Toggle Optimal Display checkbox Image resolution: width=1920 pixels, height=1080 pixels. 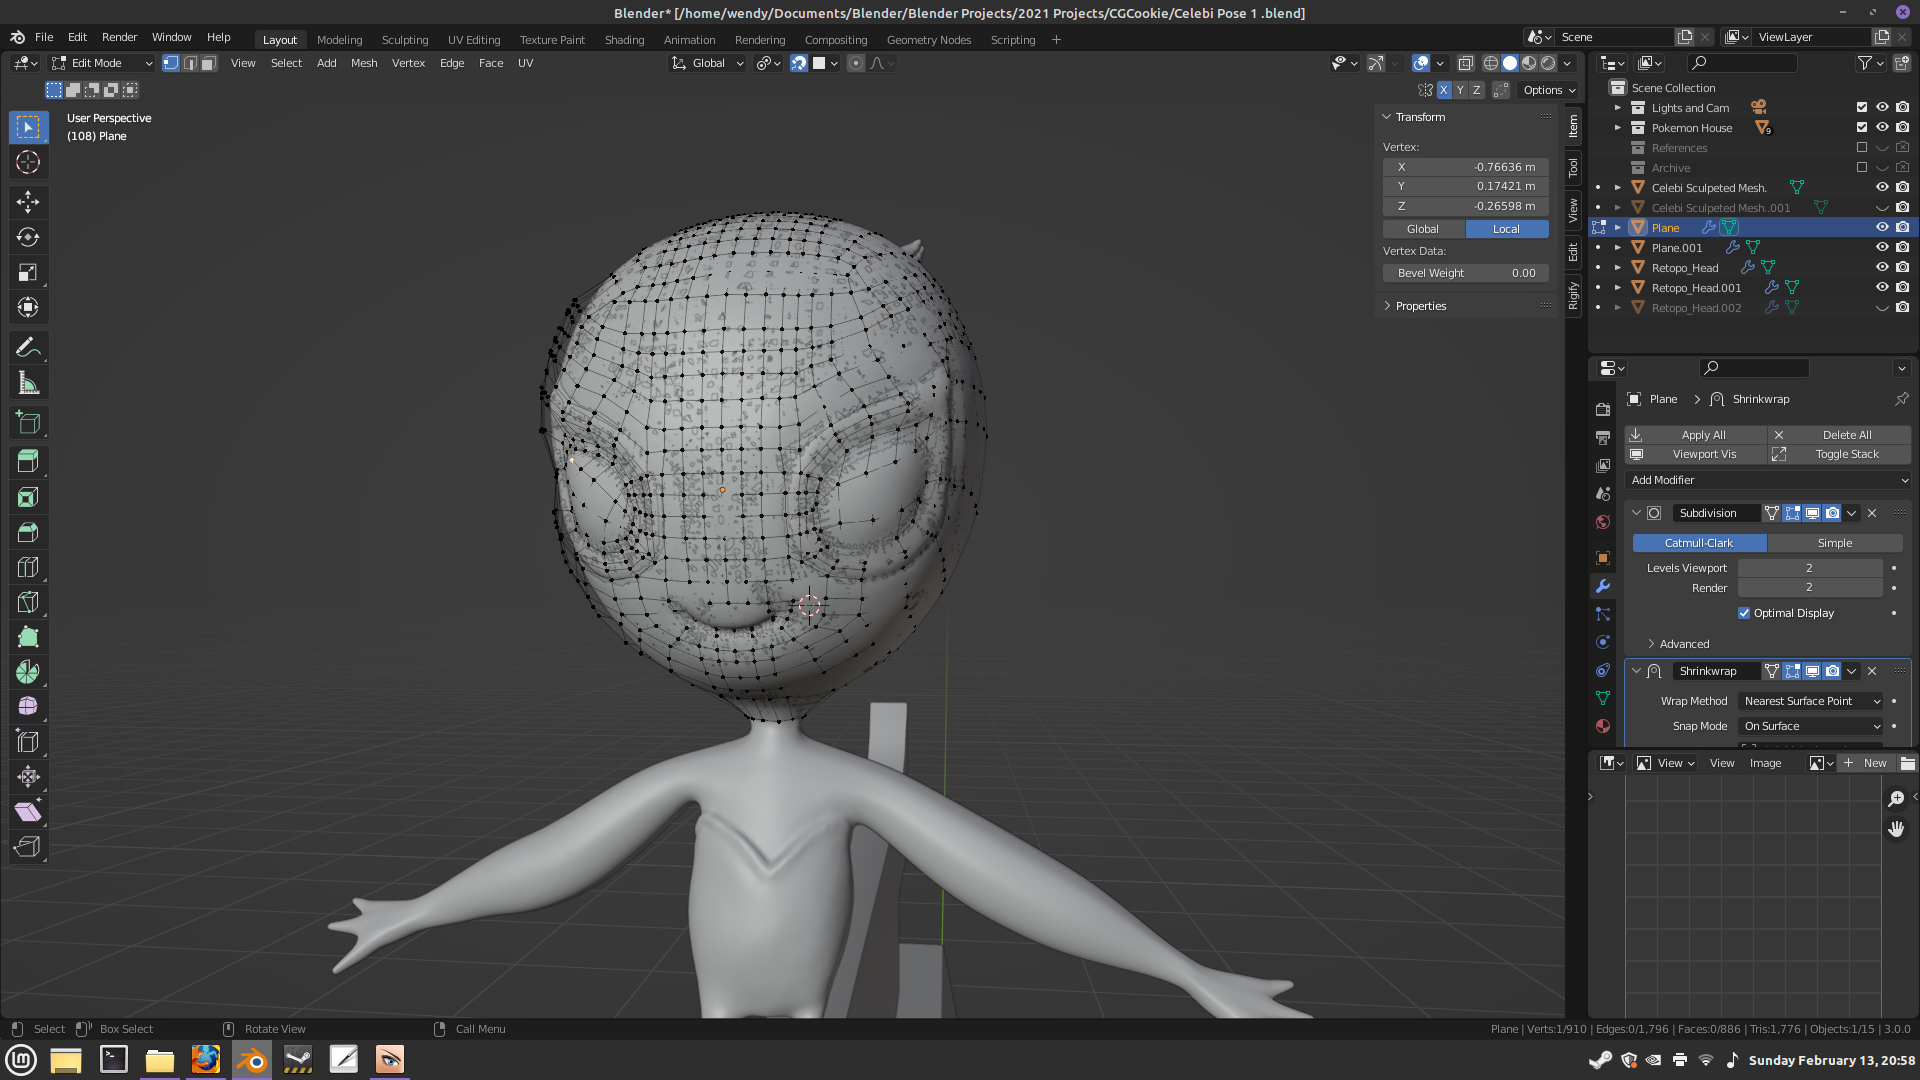pos(1744,613)
